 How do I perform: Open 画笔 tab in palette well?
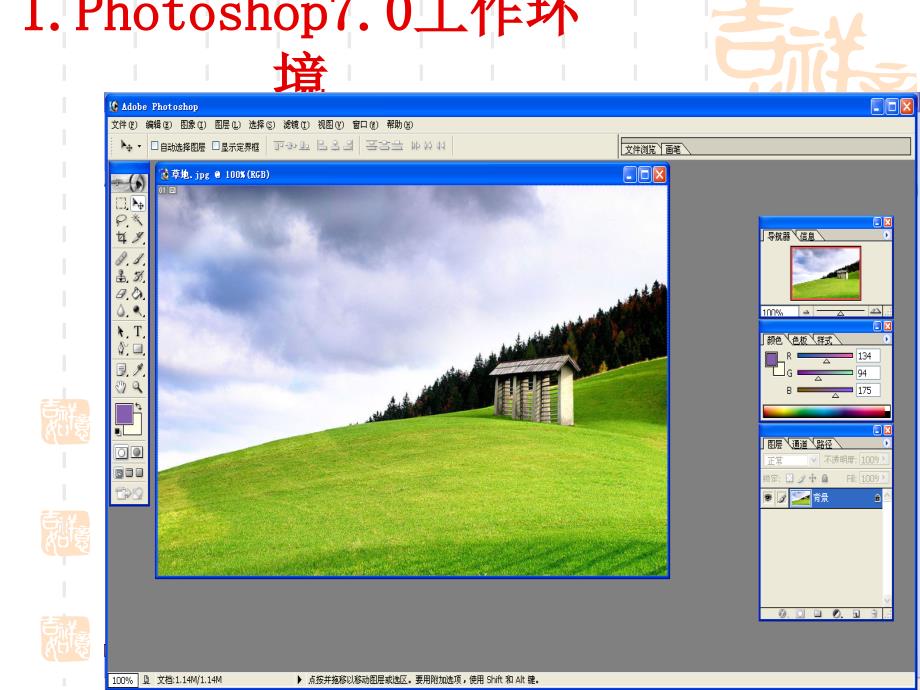coord(674,150)
